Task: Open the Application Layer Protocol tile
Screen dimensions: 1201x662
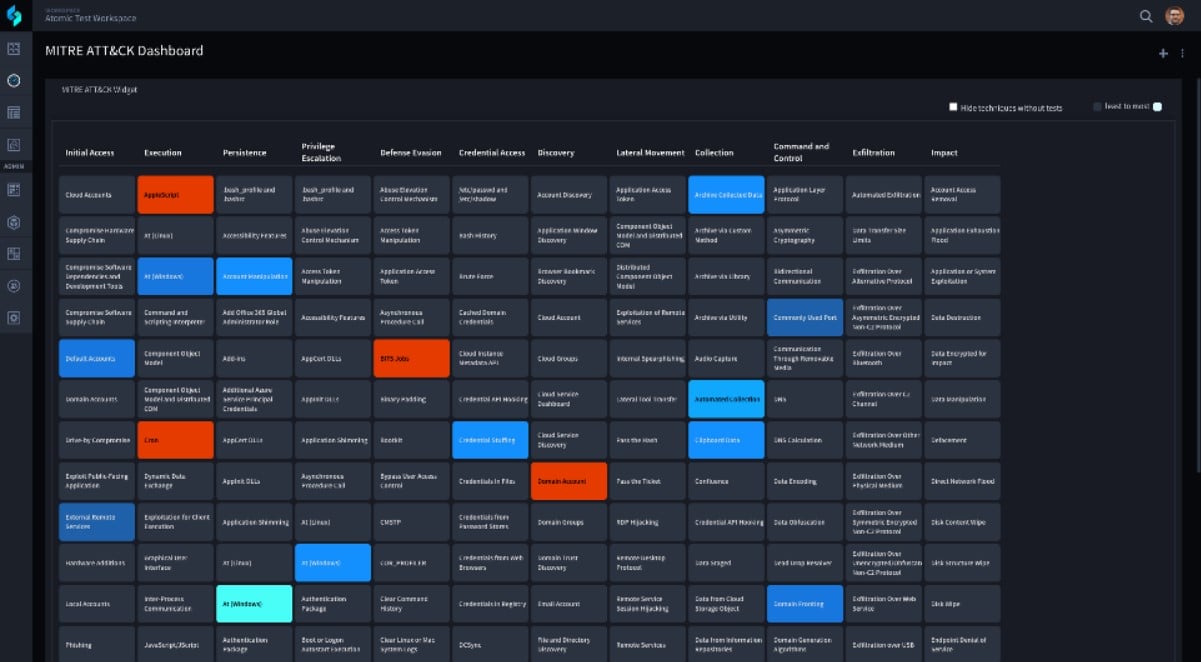Action: [x=805, y=194]
